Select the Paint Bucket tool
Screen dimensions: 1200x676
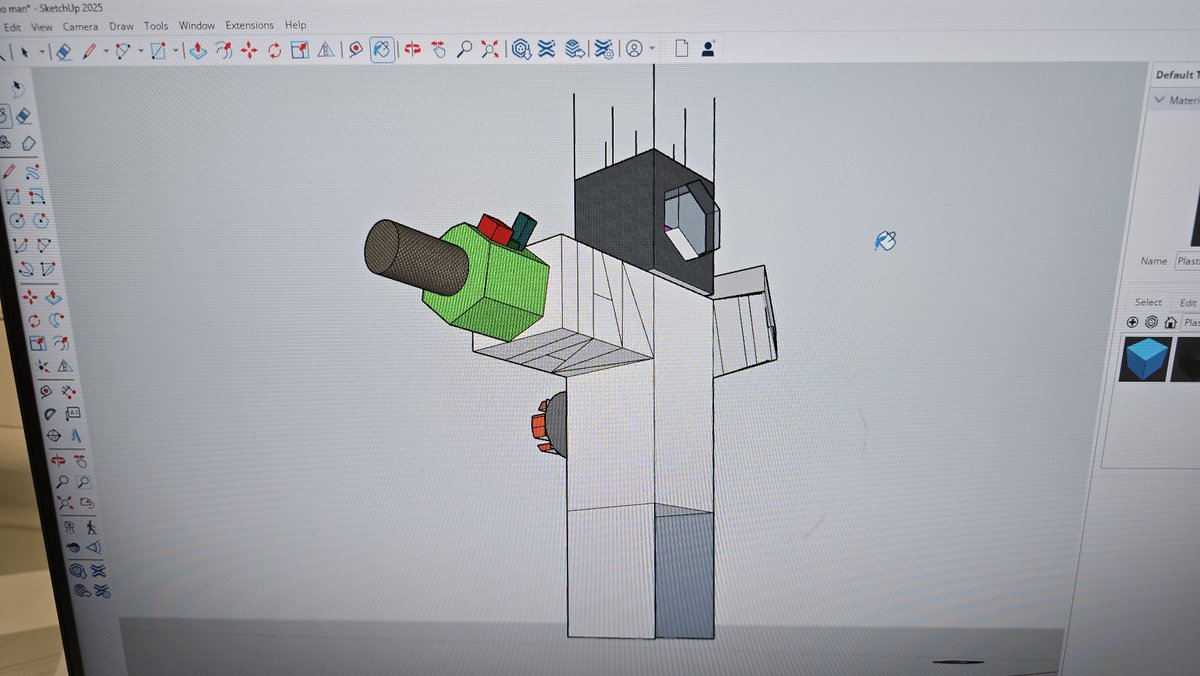tap(354, 48)
